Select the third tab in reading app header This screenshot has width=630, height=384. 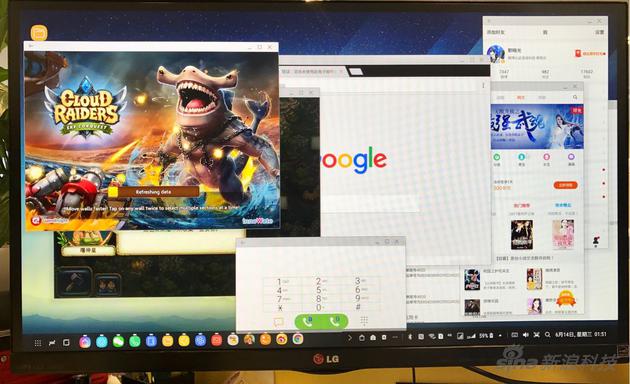pyautogui.click(x=542, y=97)
